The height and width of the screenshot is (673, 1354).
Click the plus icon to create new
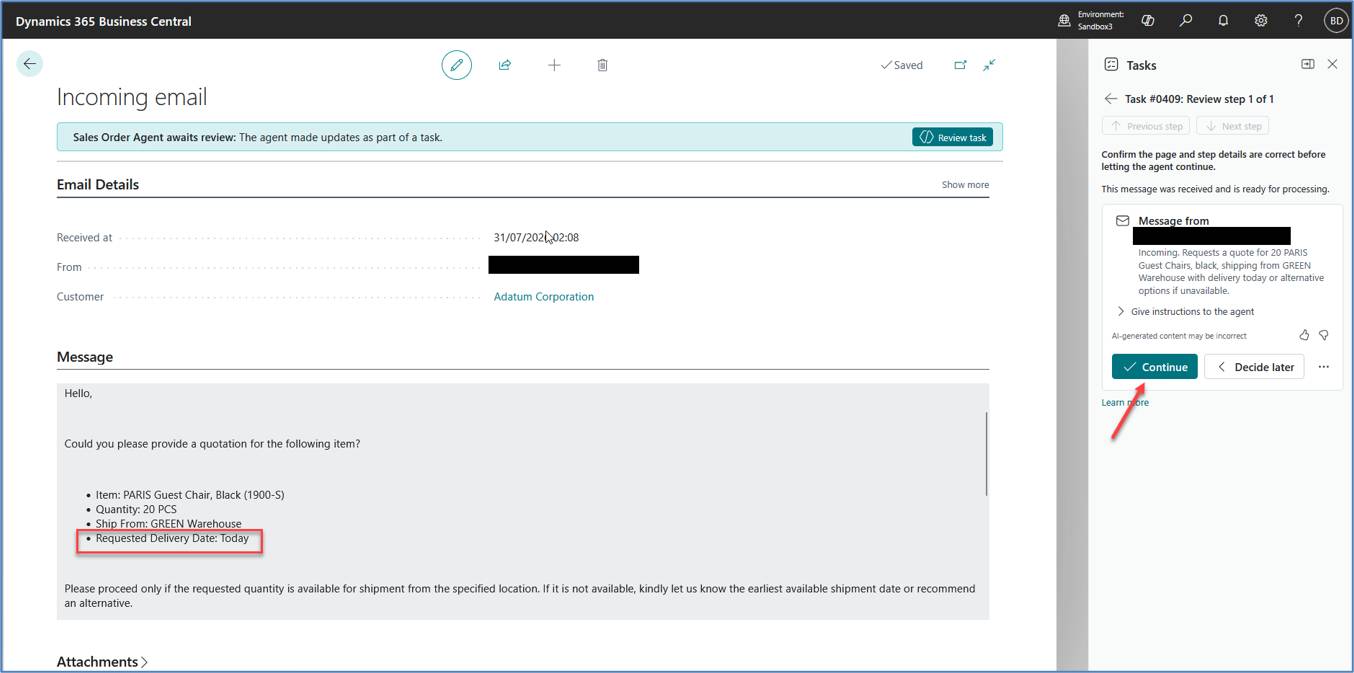point(554,65)
